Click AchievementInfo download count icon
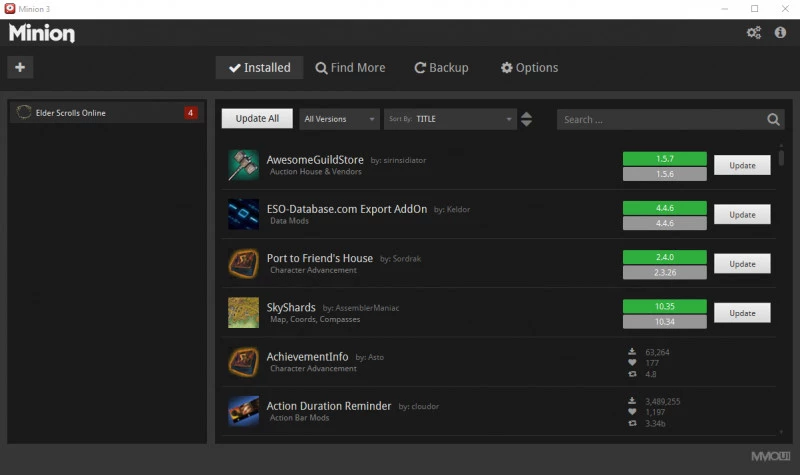 (x=632, y=352)
